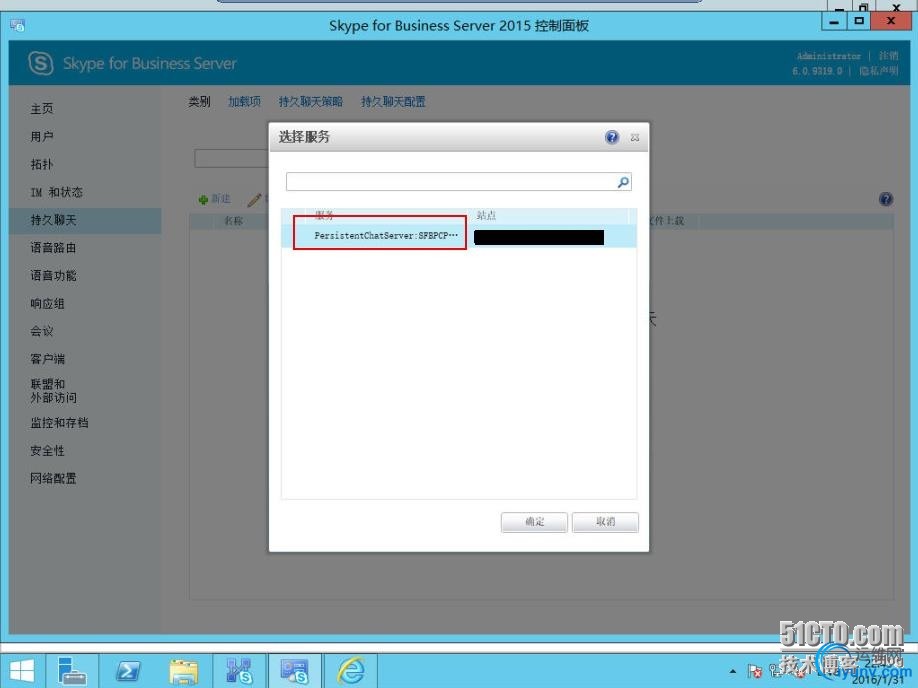
Task: Open 拓扑 in the left navigation
Action: click(42, 165)
